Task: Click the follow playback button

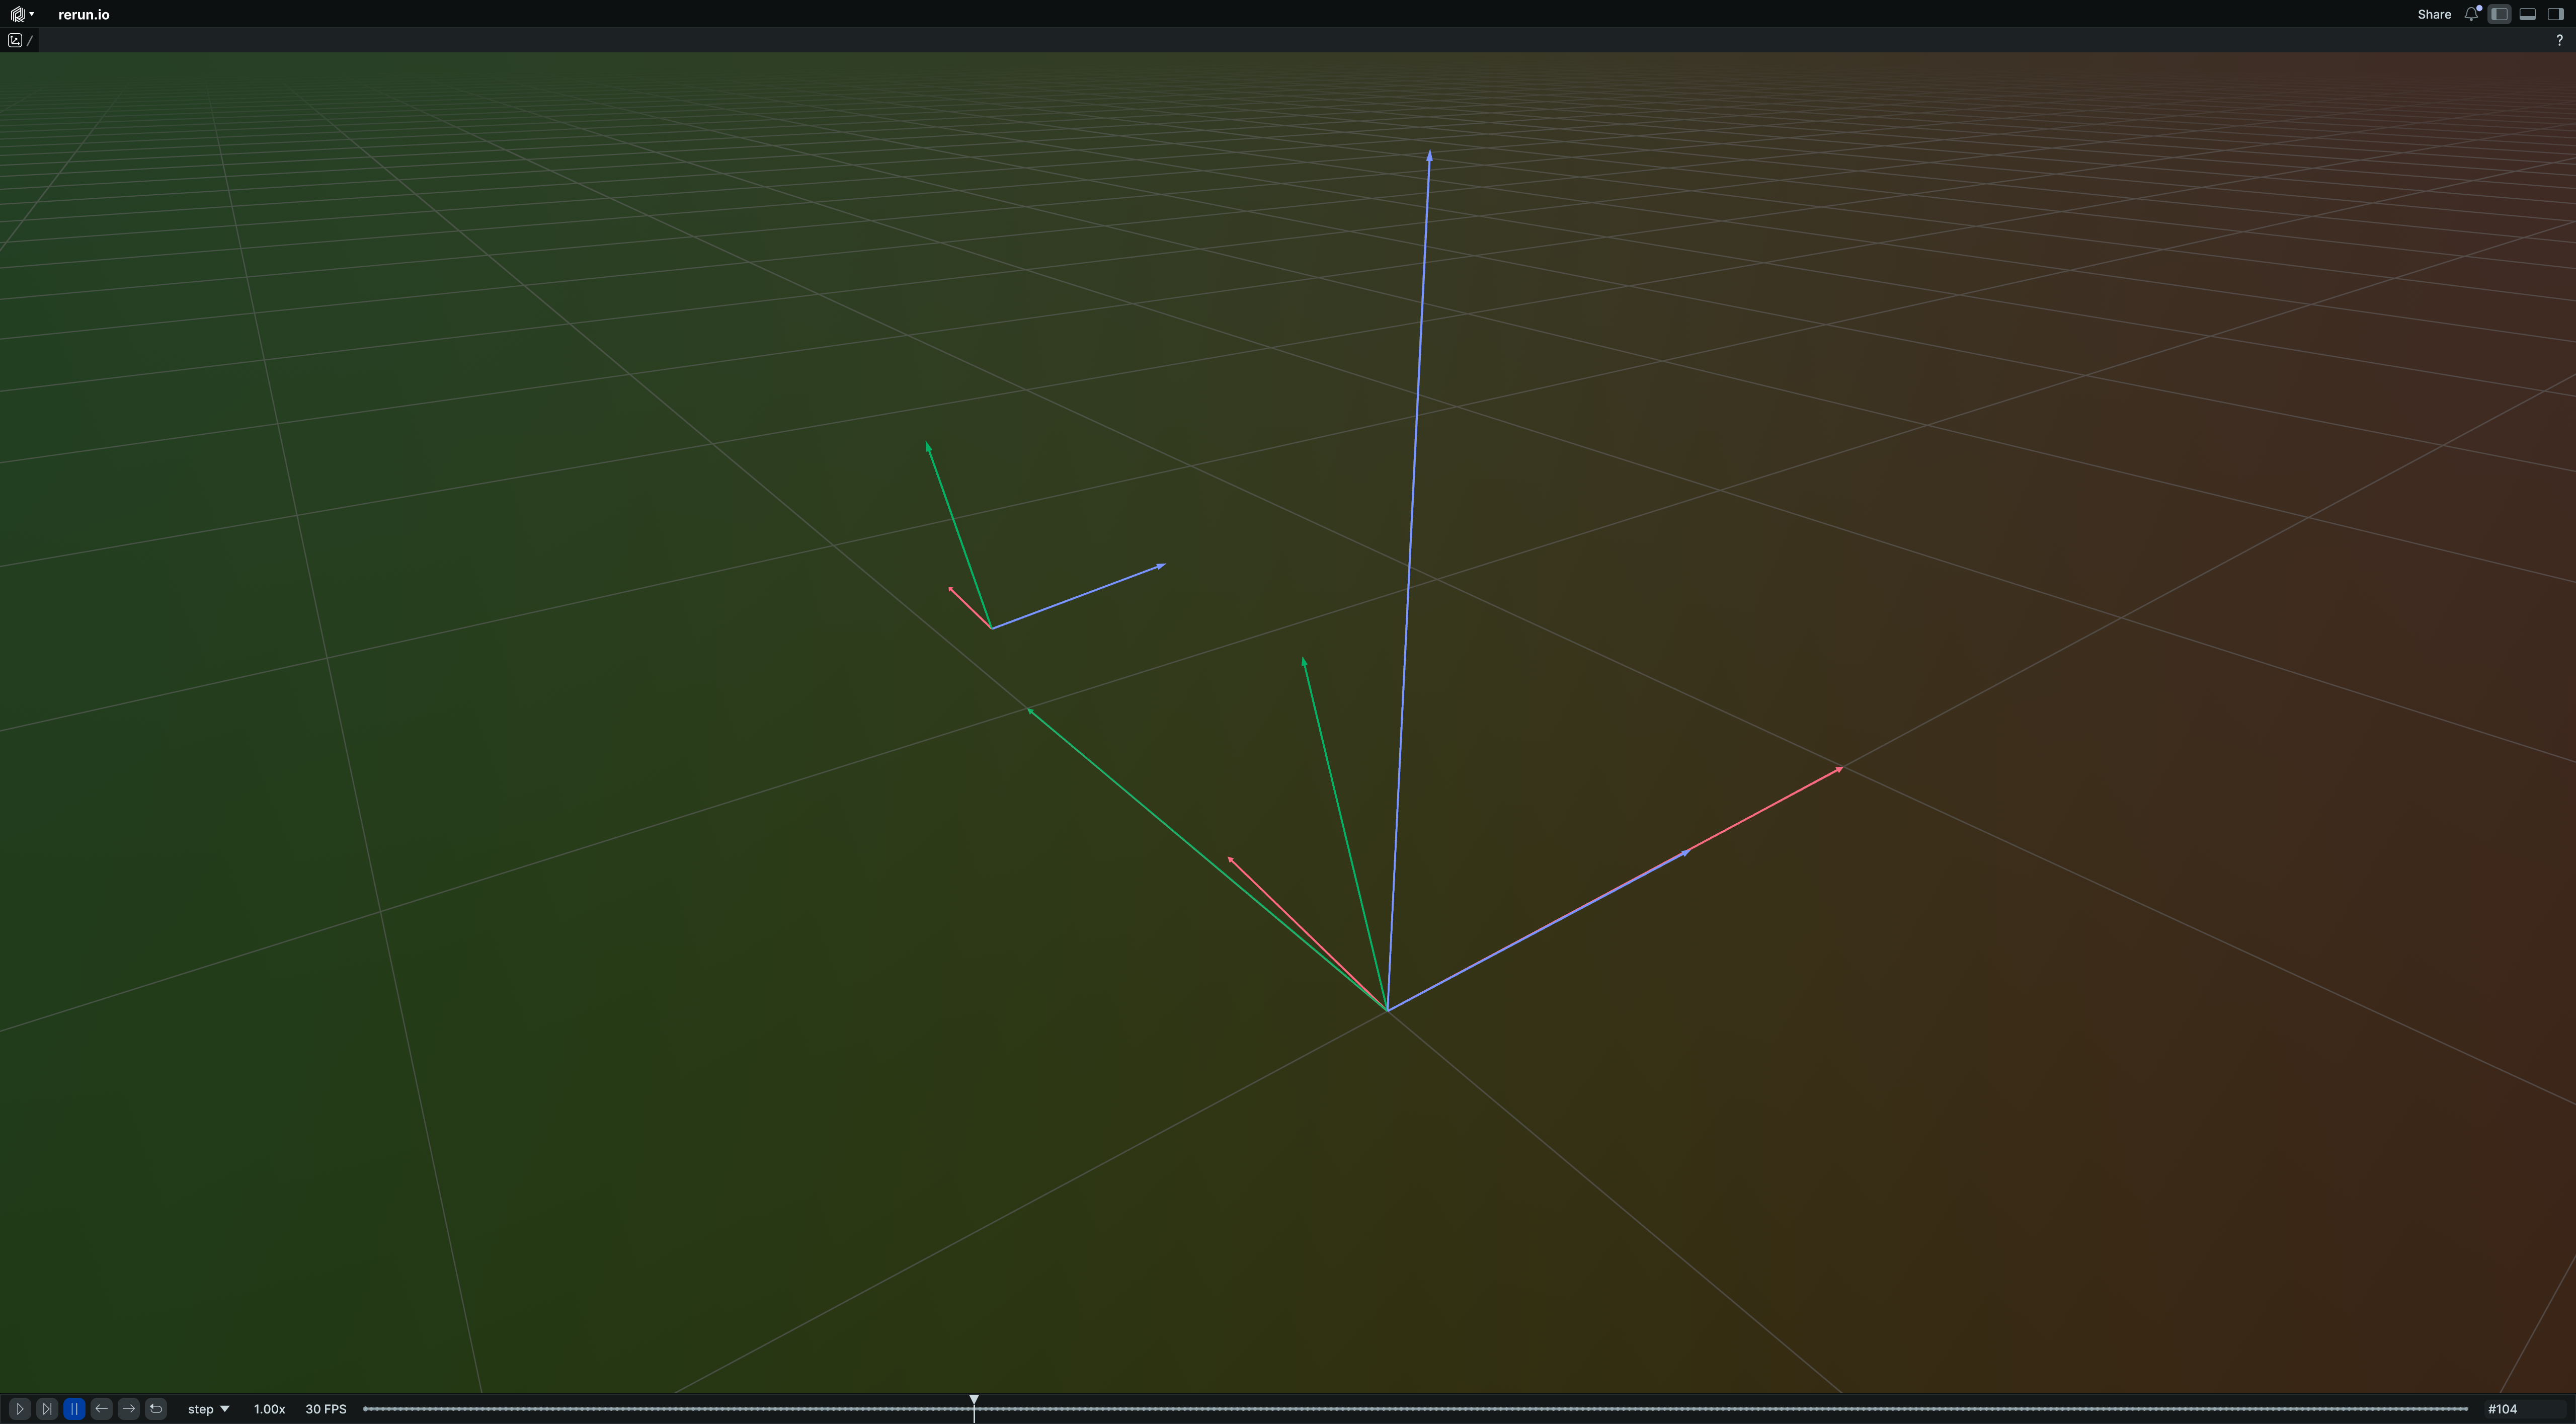Action: (x=47, y=1408)
